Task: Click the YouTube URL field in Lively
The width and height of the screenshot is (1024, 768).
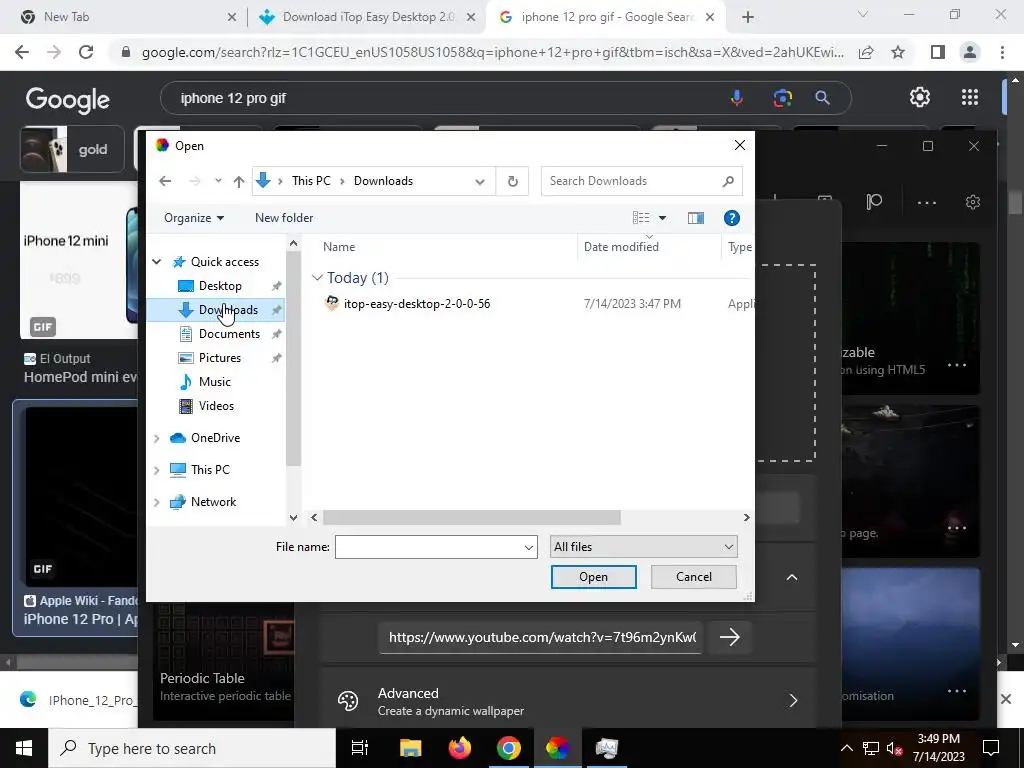Action: click(x=541, y=637)
